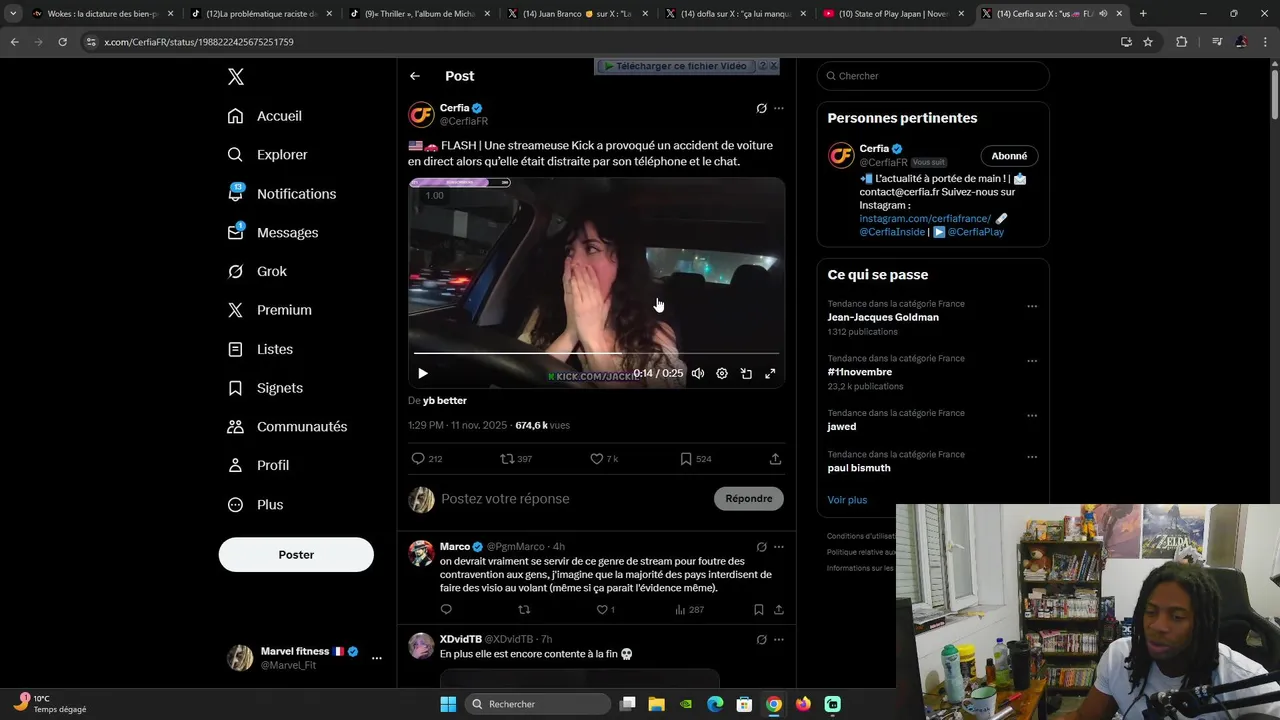Open more options on Marco's comment

(779, 547)
